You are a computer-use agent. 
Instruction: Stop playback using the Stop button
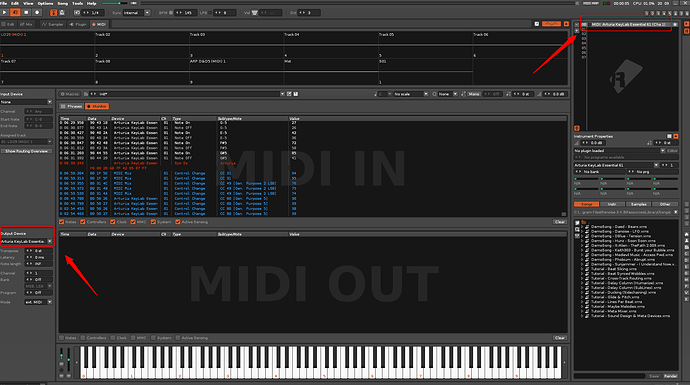click(26, 13)
